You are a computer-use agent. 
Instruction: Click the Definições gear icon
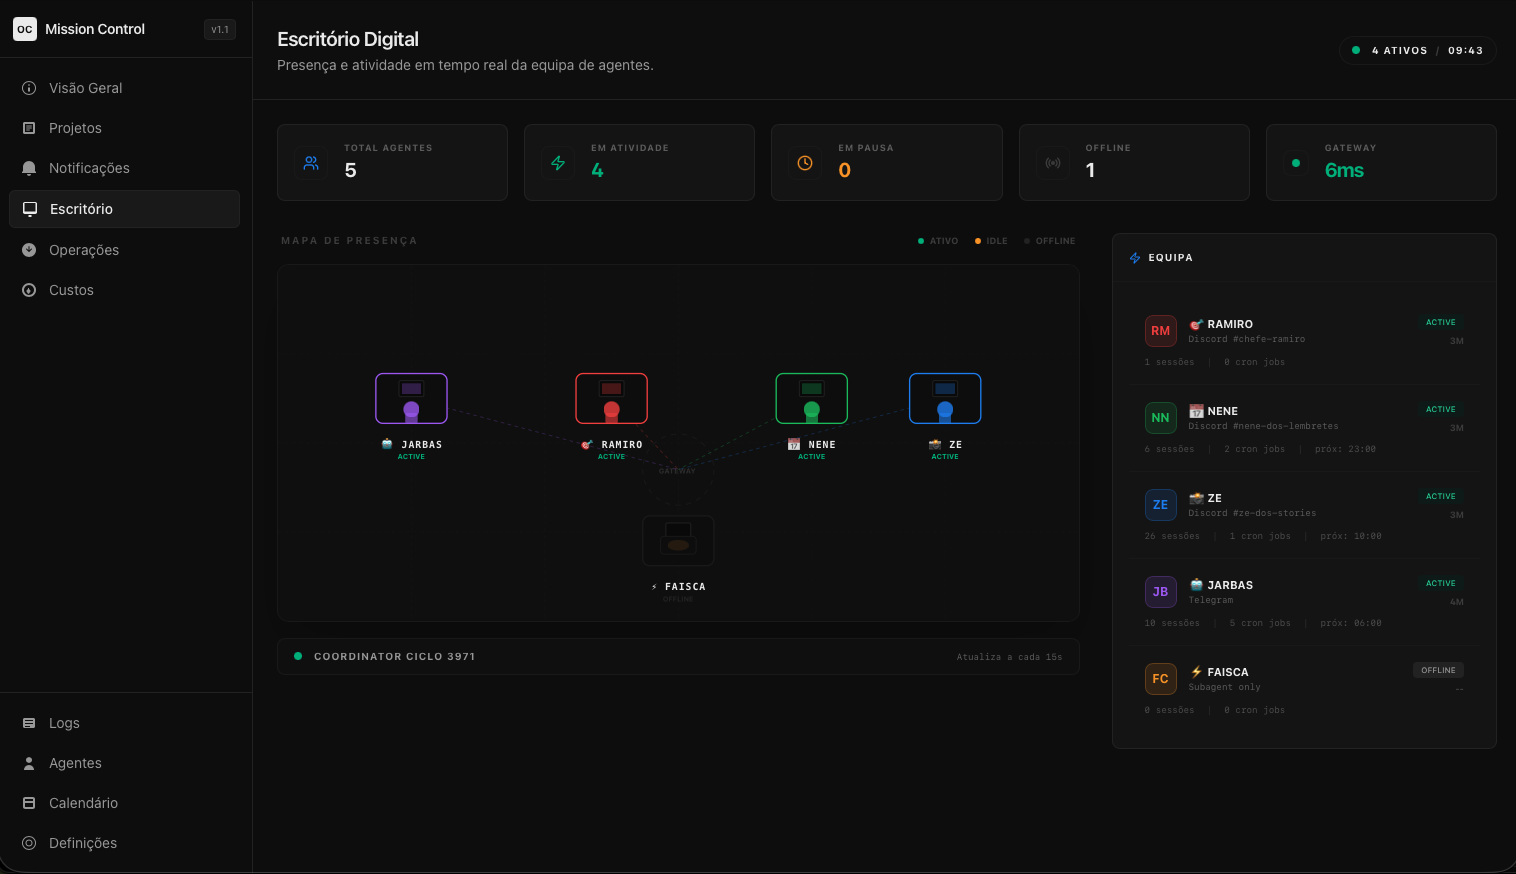pyautogui.click(x=29, y=843)
